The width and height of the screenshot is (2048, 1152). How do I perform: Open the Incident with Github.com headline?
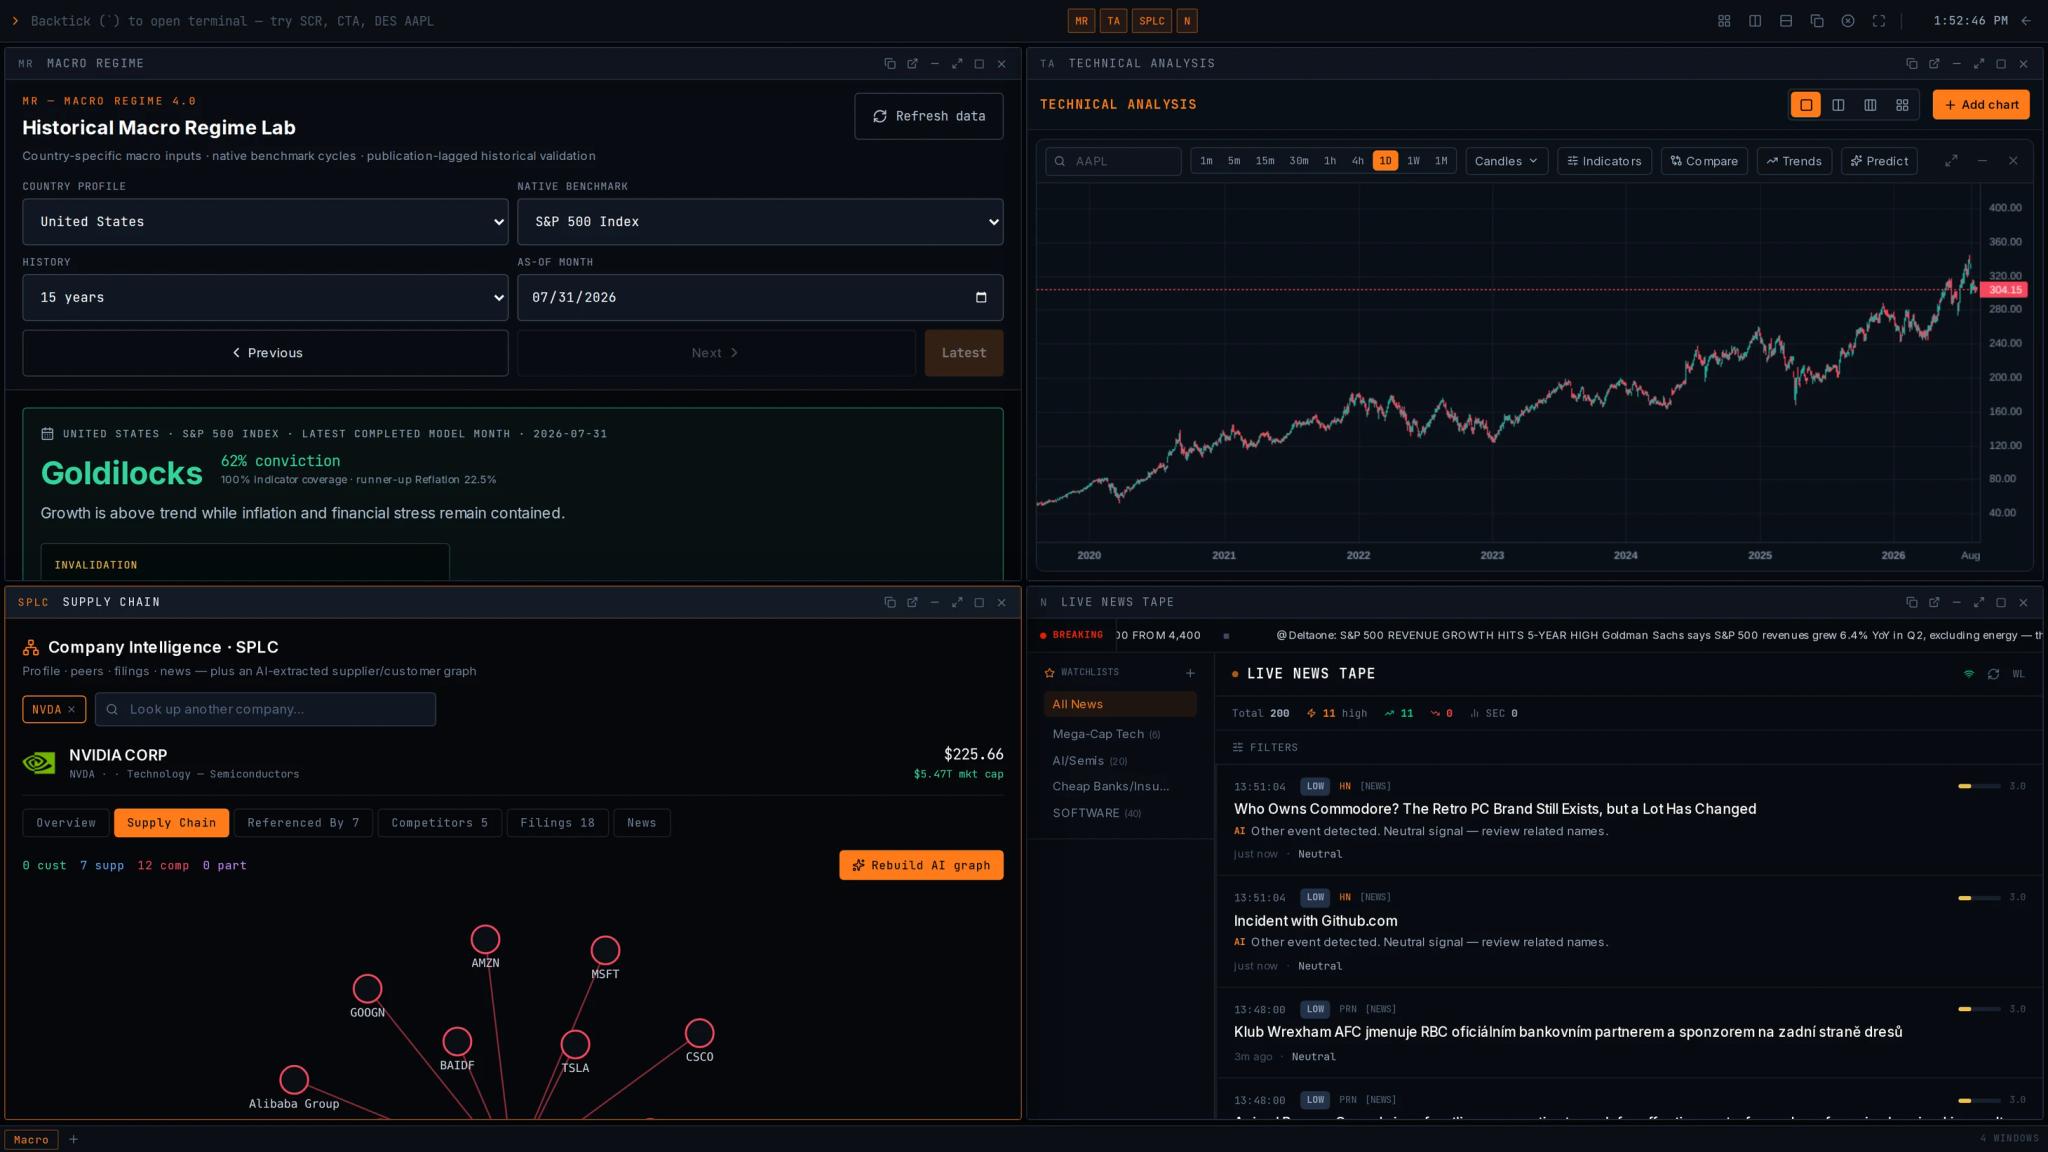[1315, 921]
